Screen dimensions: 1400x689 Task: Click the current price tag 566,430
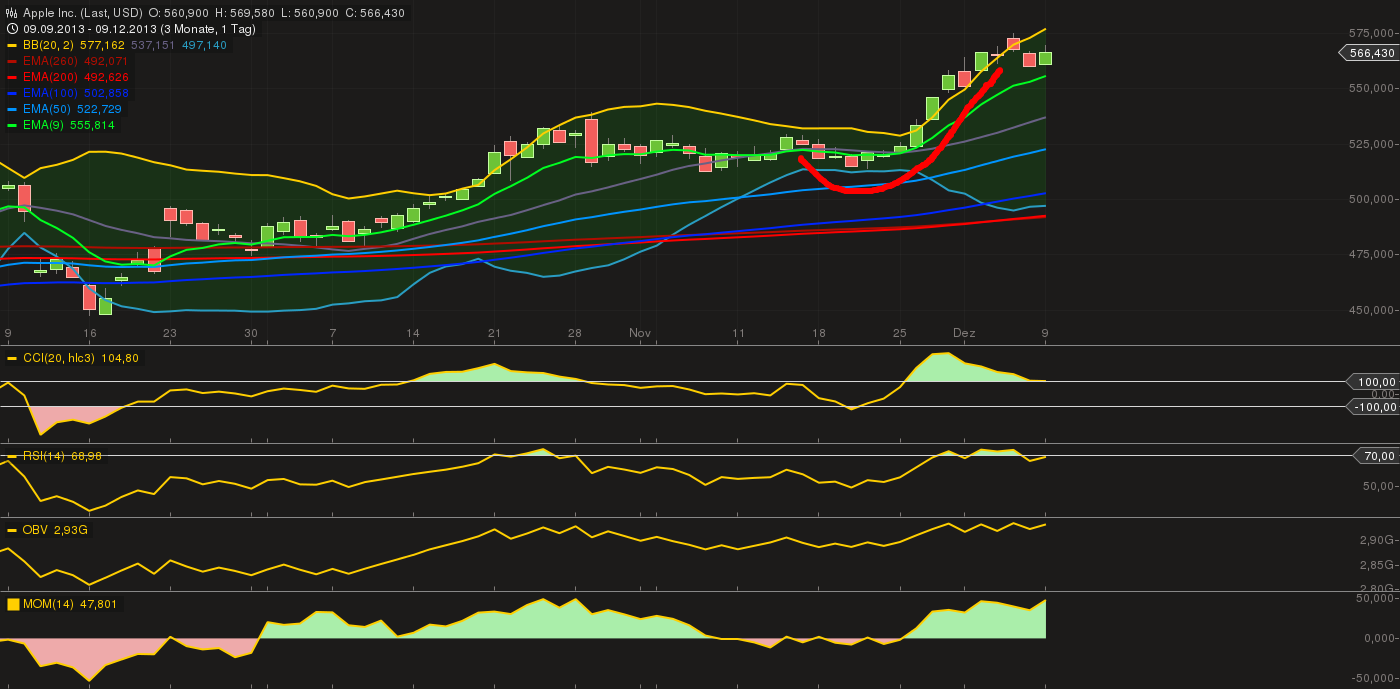pos(1370,53)
